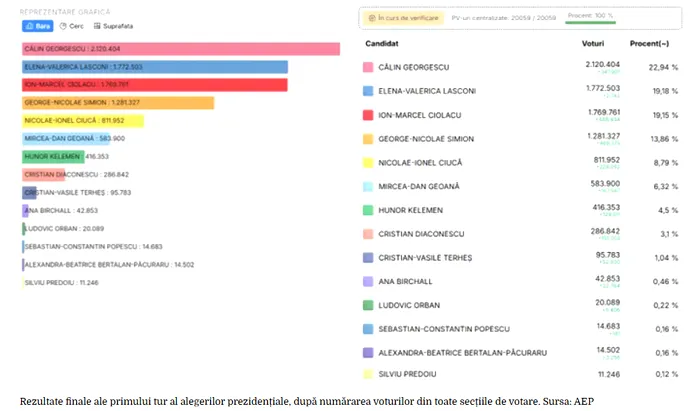Click the blue swatch beside Elena-Valerica Lasconi
This screenshot has width=700, height=411.
click(x=367, y=91)
